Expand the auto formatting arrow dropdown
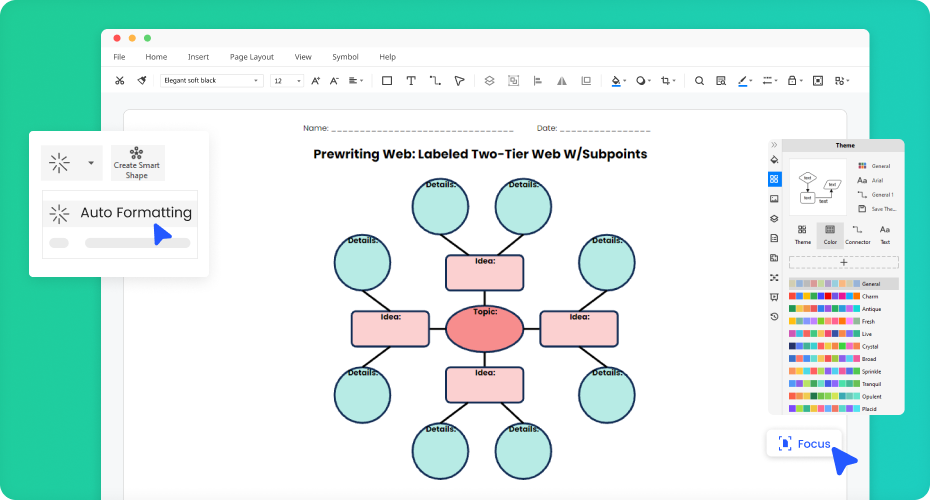930x500 pixels. pyautogui.click(x=91, y=162)
